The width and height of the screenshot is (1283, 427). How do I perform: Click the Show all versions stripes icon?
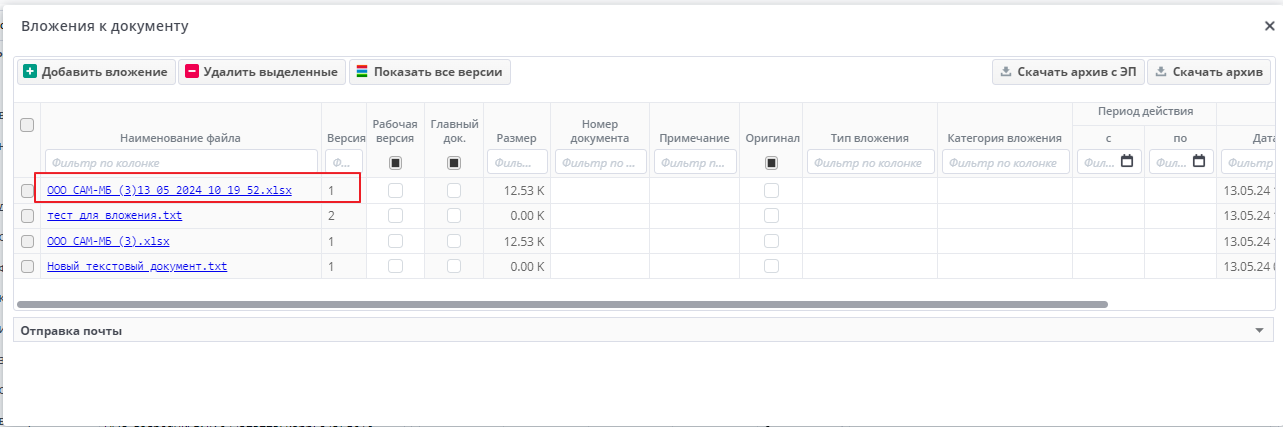[362, 72]
